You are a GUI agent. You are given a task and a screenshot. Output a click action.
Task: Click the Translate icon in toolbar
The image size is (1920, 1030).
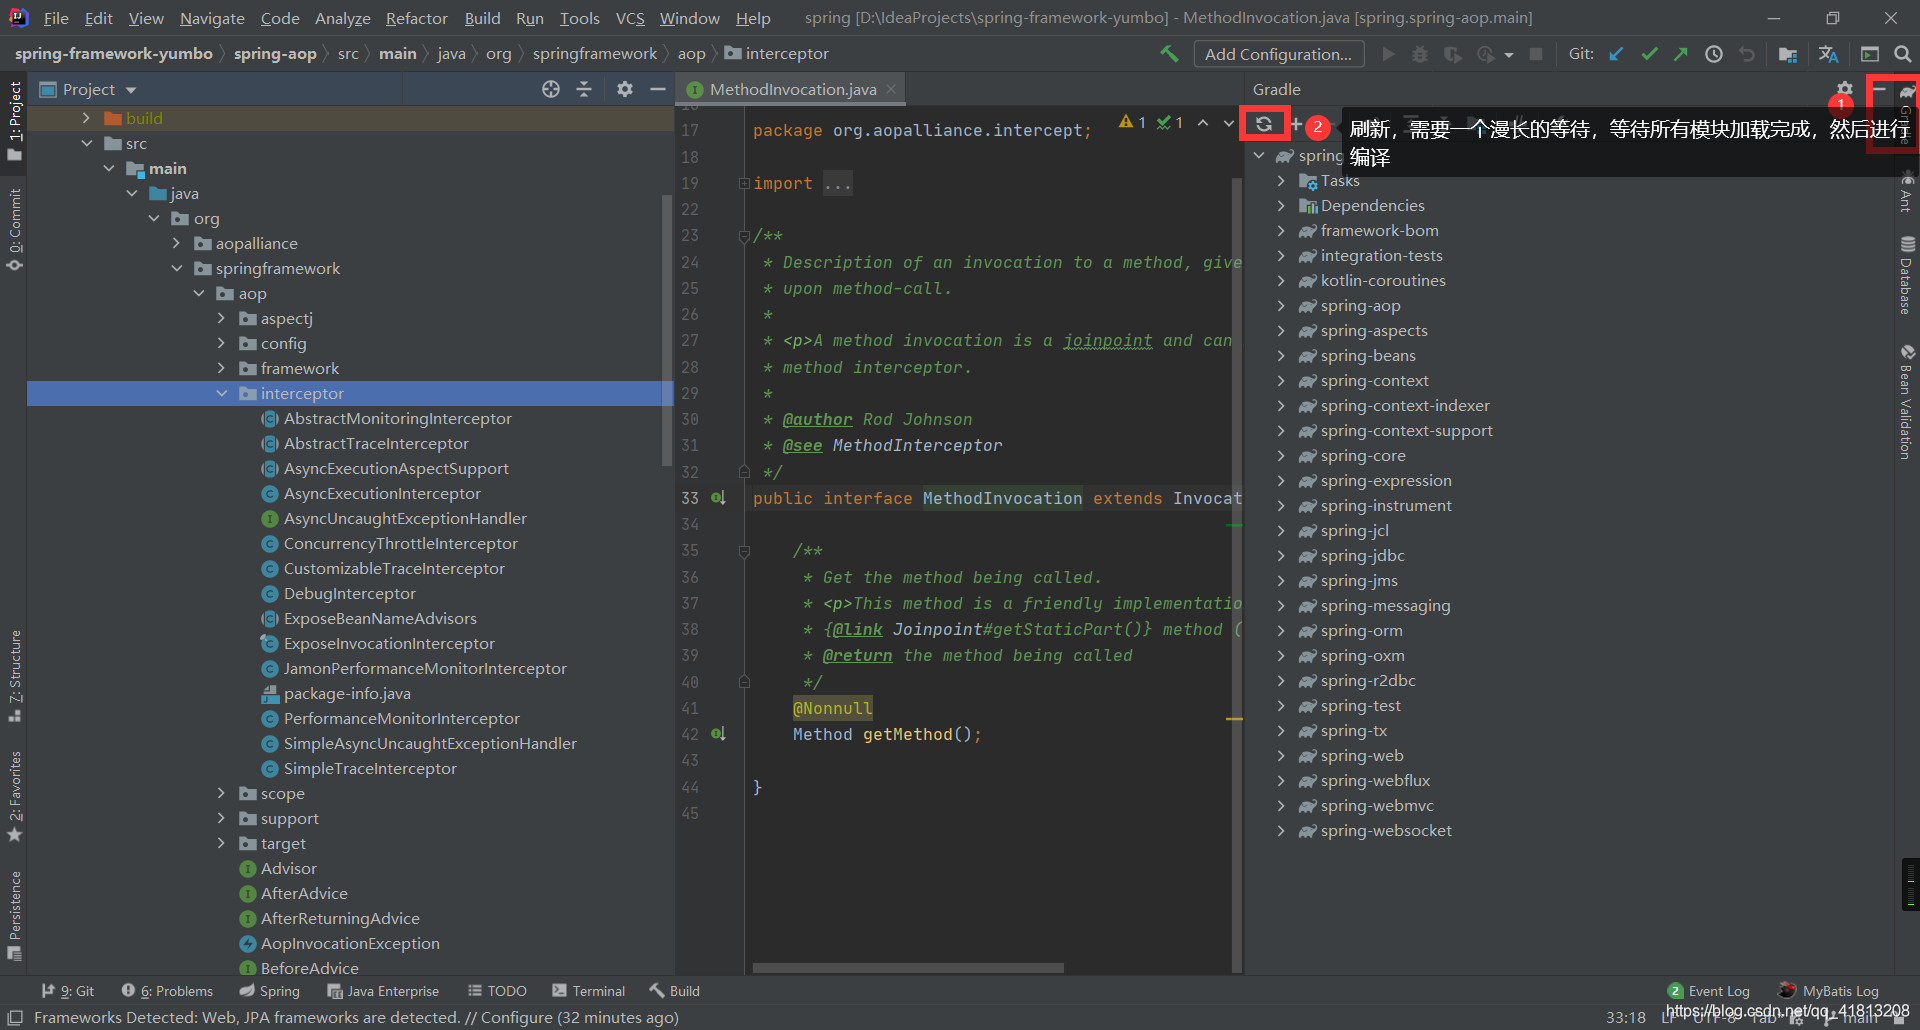click(1829, 54)
